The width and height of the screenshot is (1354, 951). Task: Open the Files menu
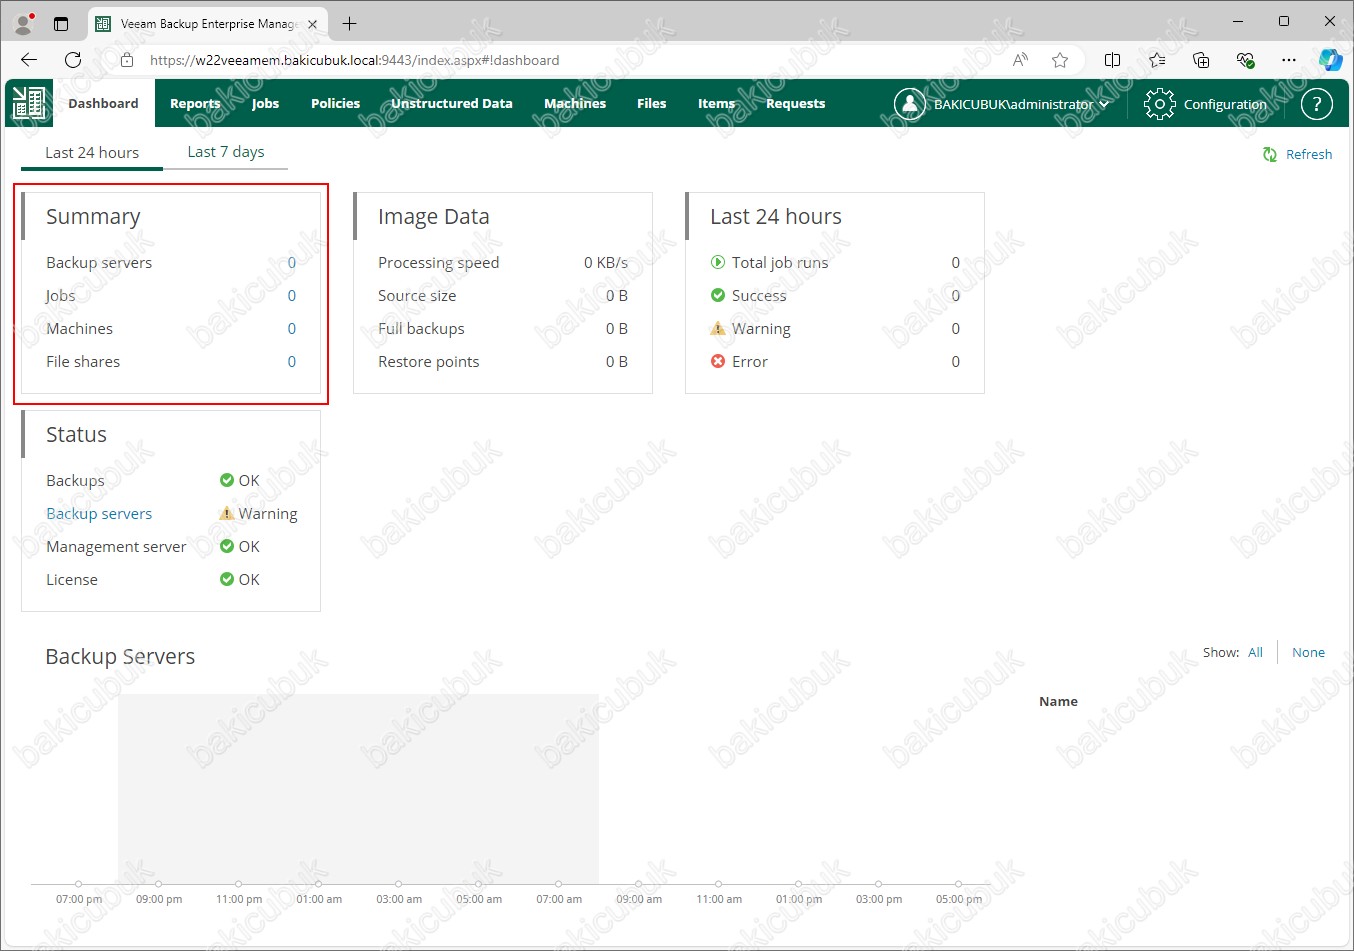(x=652, y=103)
